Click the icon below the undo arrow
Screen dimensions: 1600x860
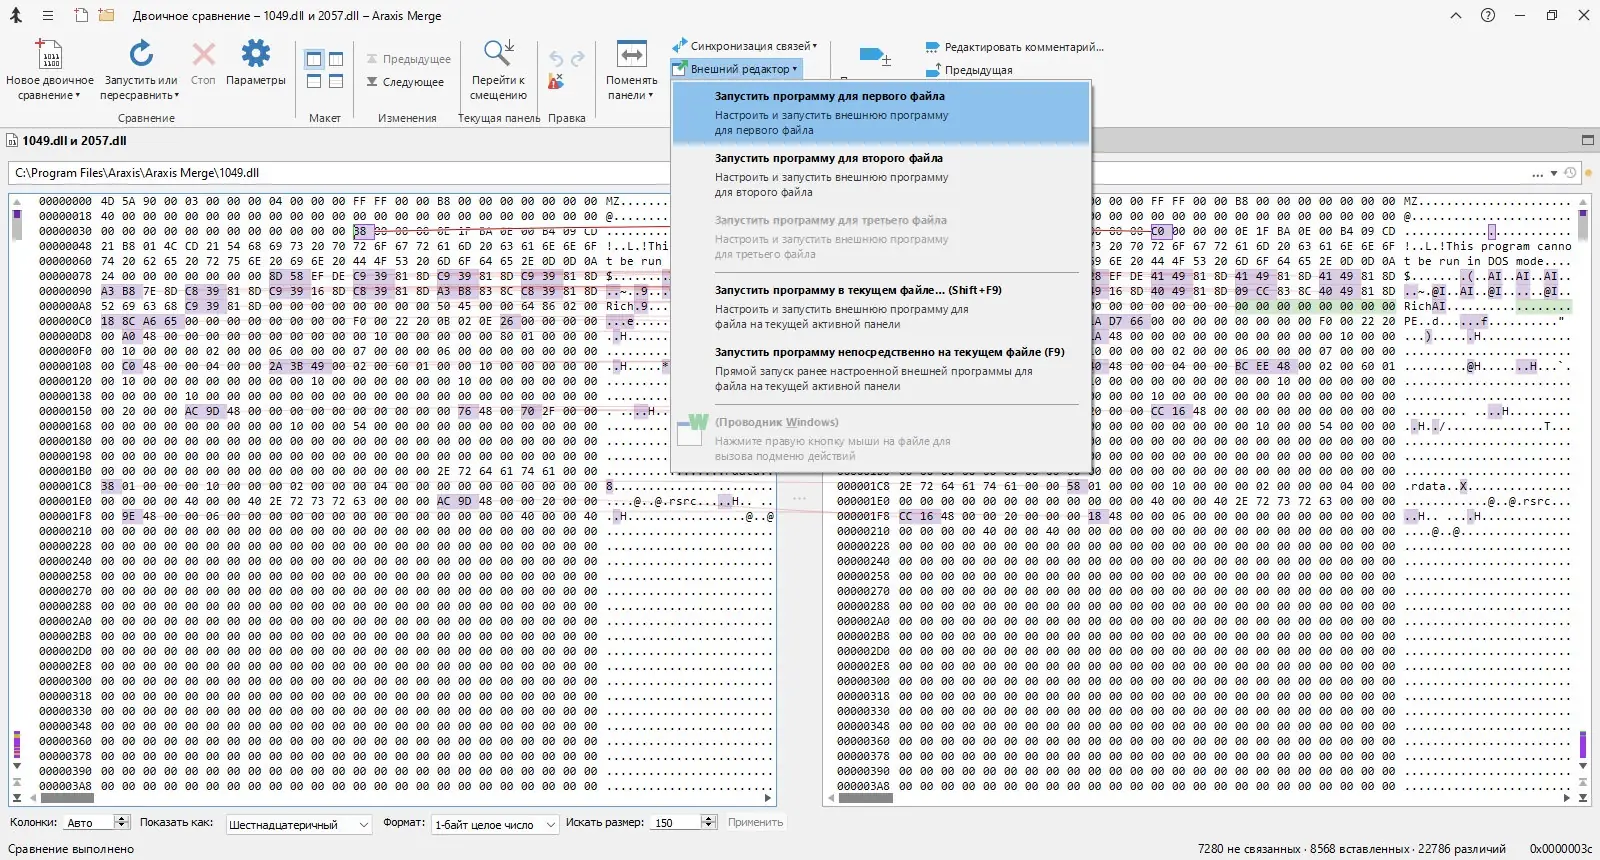point(556,82)
